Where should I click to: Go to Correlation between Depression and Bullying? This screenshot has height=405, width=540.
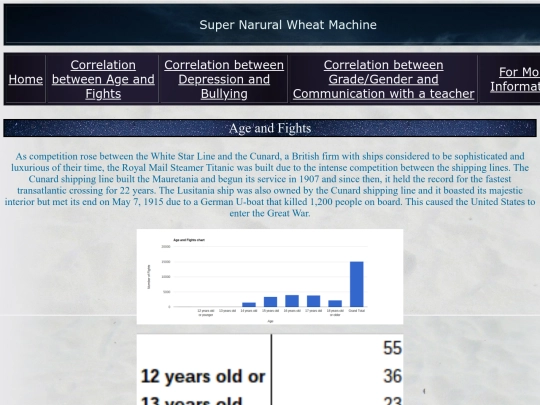(x=224, y=79)
